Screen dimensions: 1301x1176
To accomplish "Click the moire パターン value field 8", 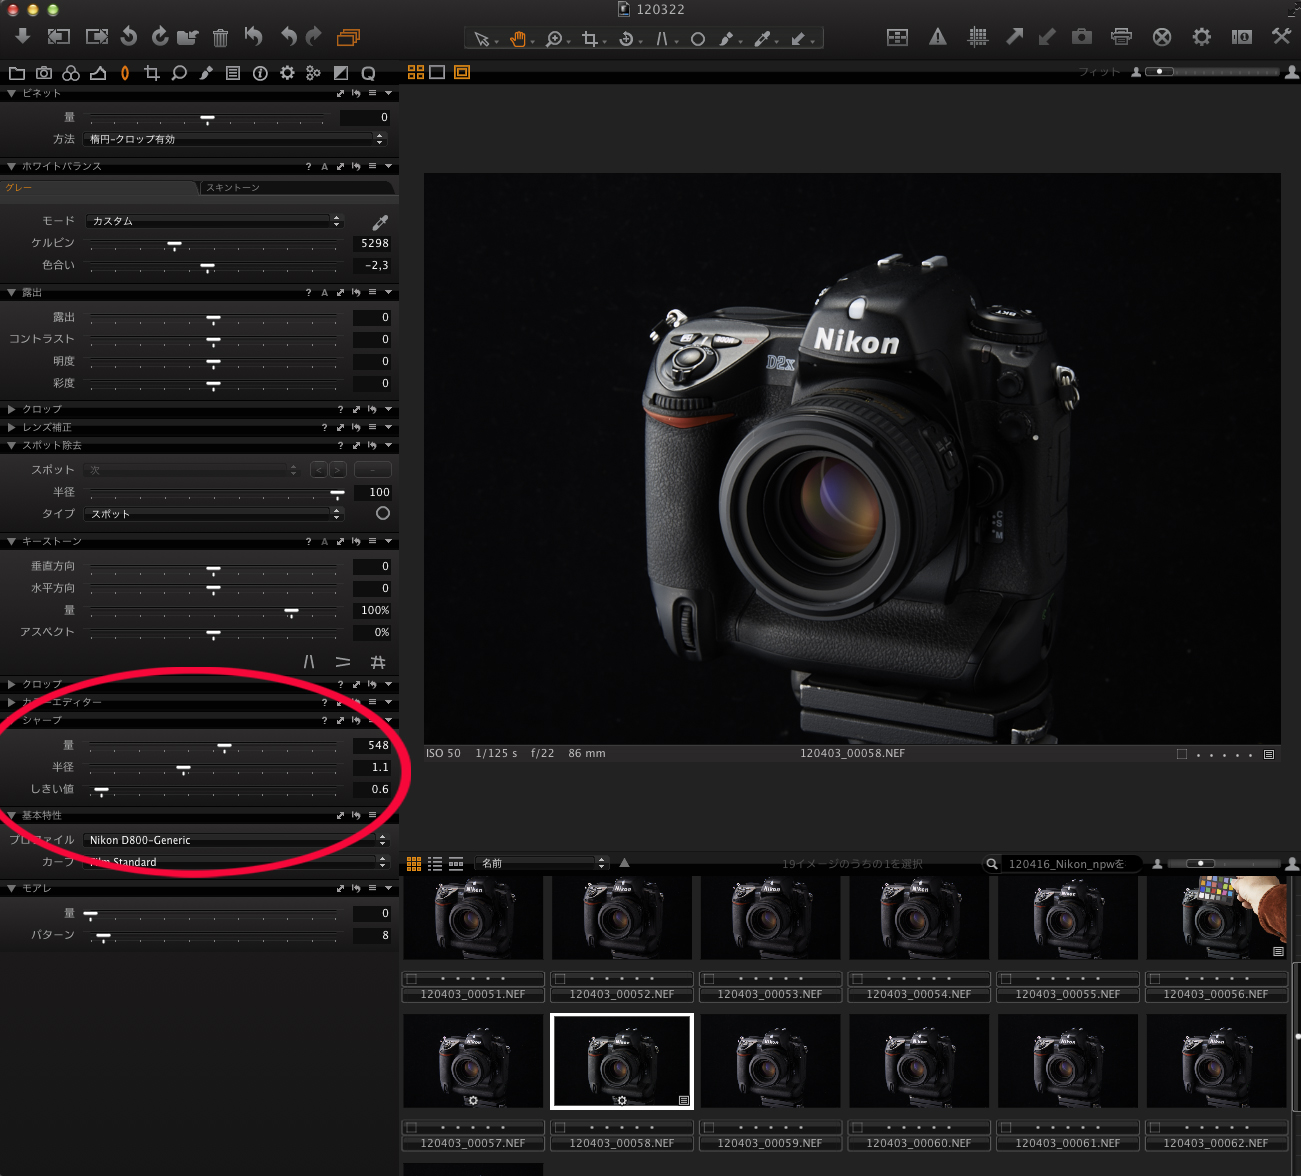I will [x=373, y=935].
